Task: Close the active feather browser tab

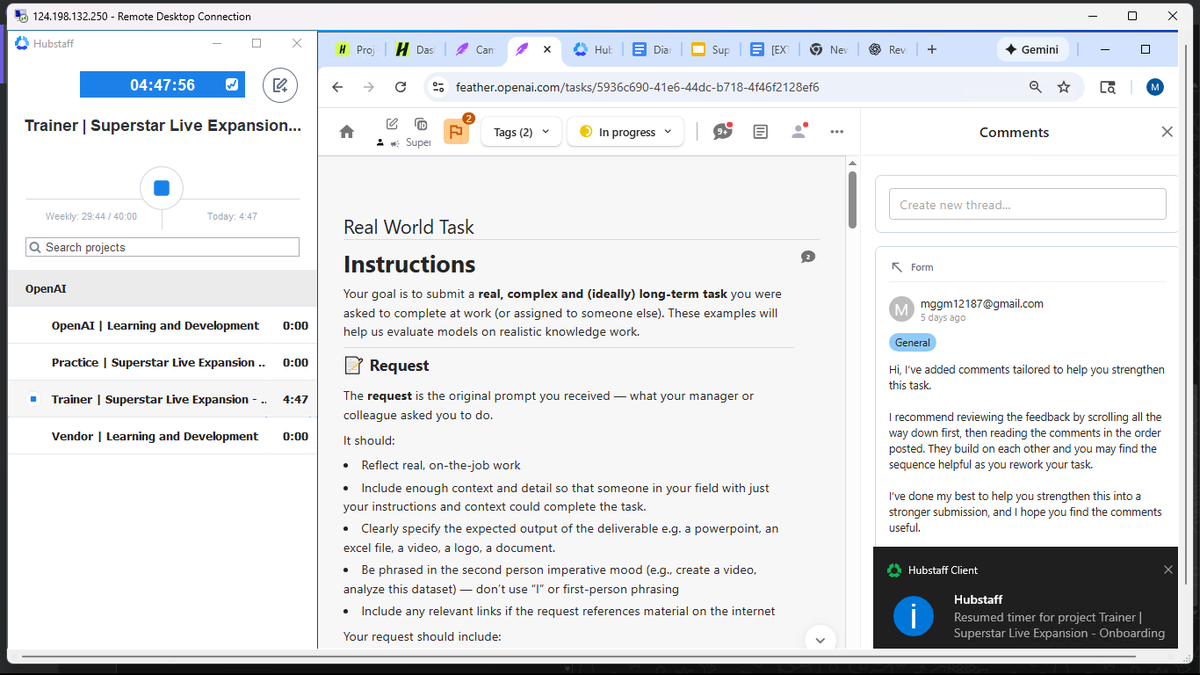Action: pyautogui.click(x=547, y=49)
